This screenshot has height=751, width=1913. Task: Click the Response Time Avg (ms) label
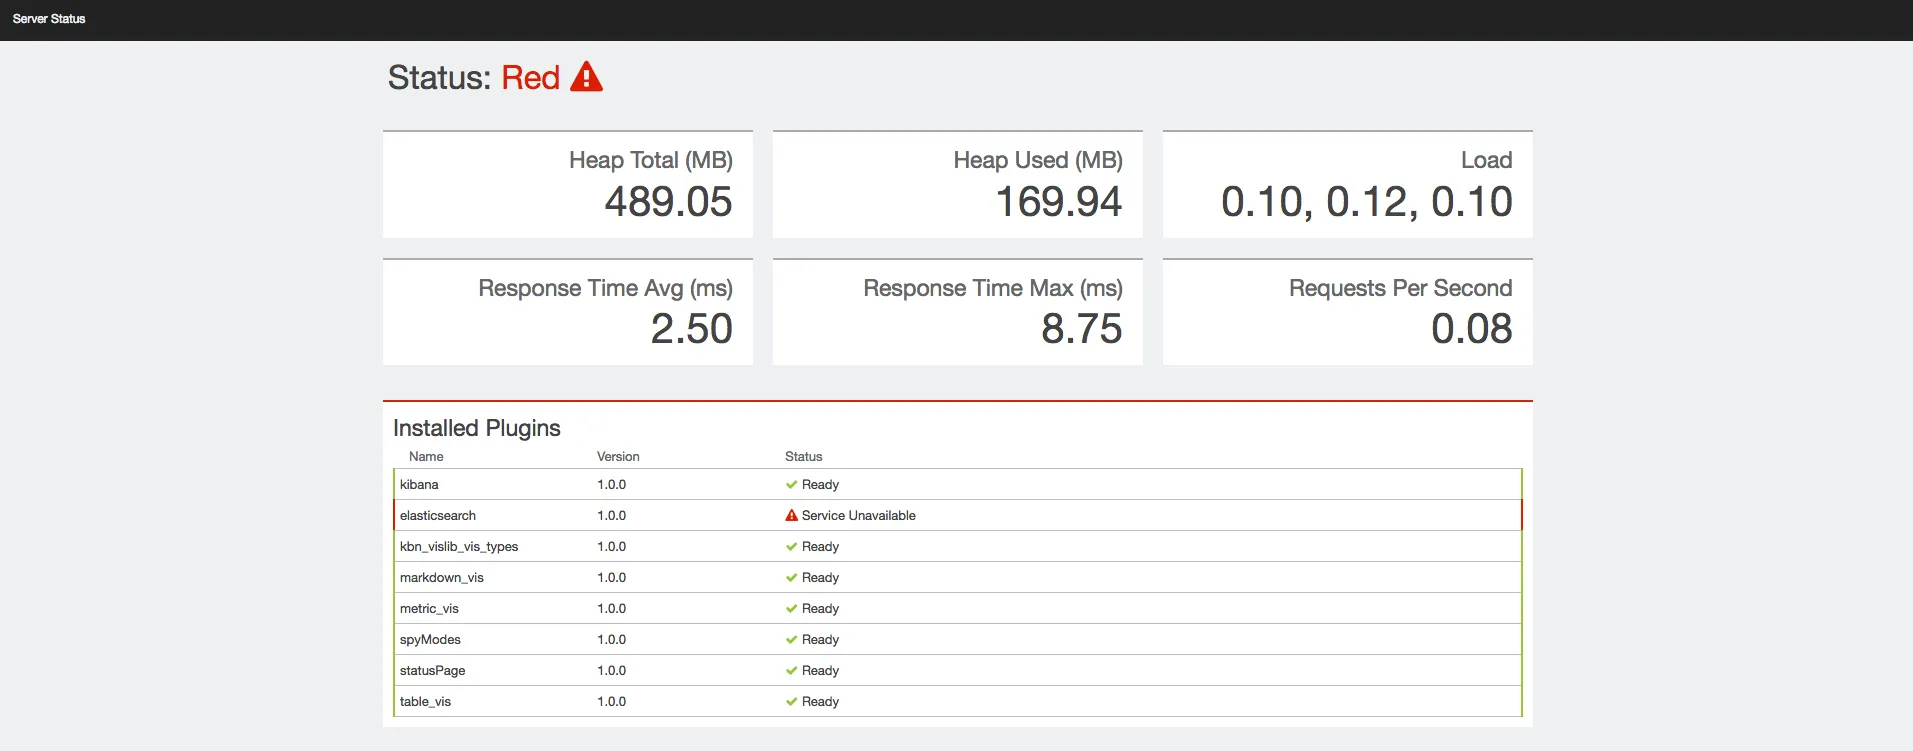606,288
